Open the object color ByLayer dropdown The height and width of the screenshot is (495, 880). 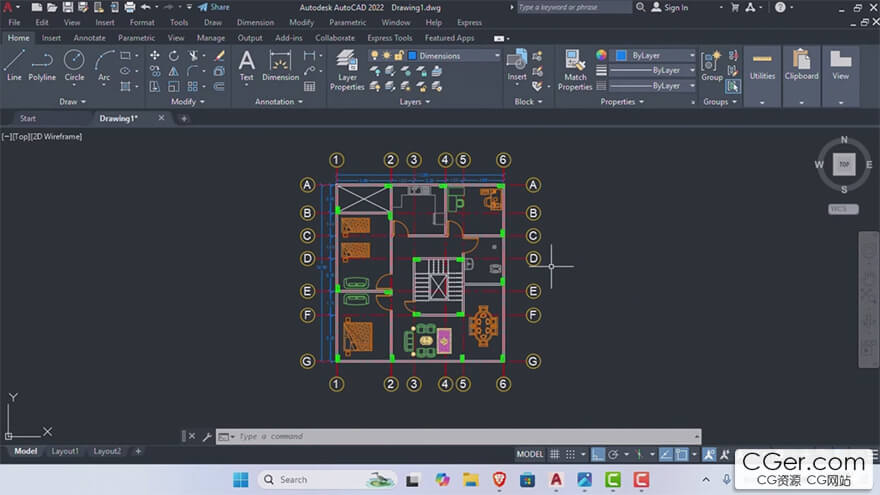coord(654,55)
